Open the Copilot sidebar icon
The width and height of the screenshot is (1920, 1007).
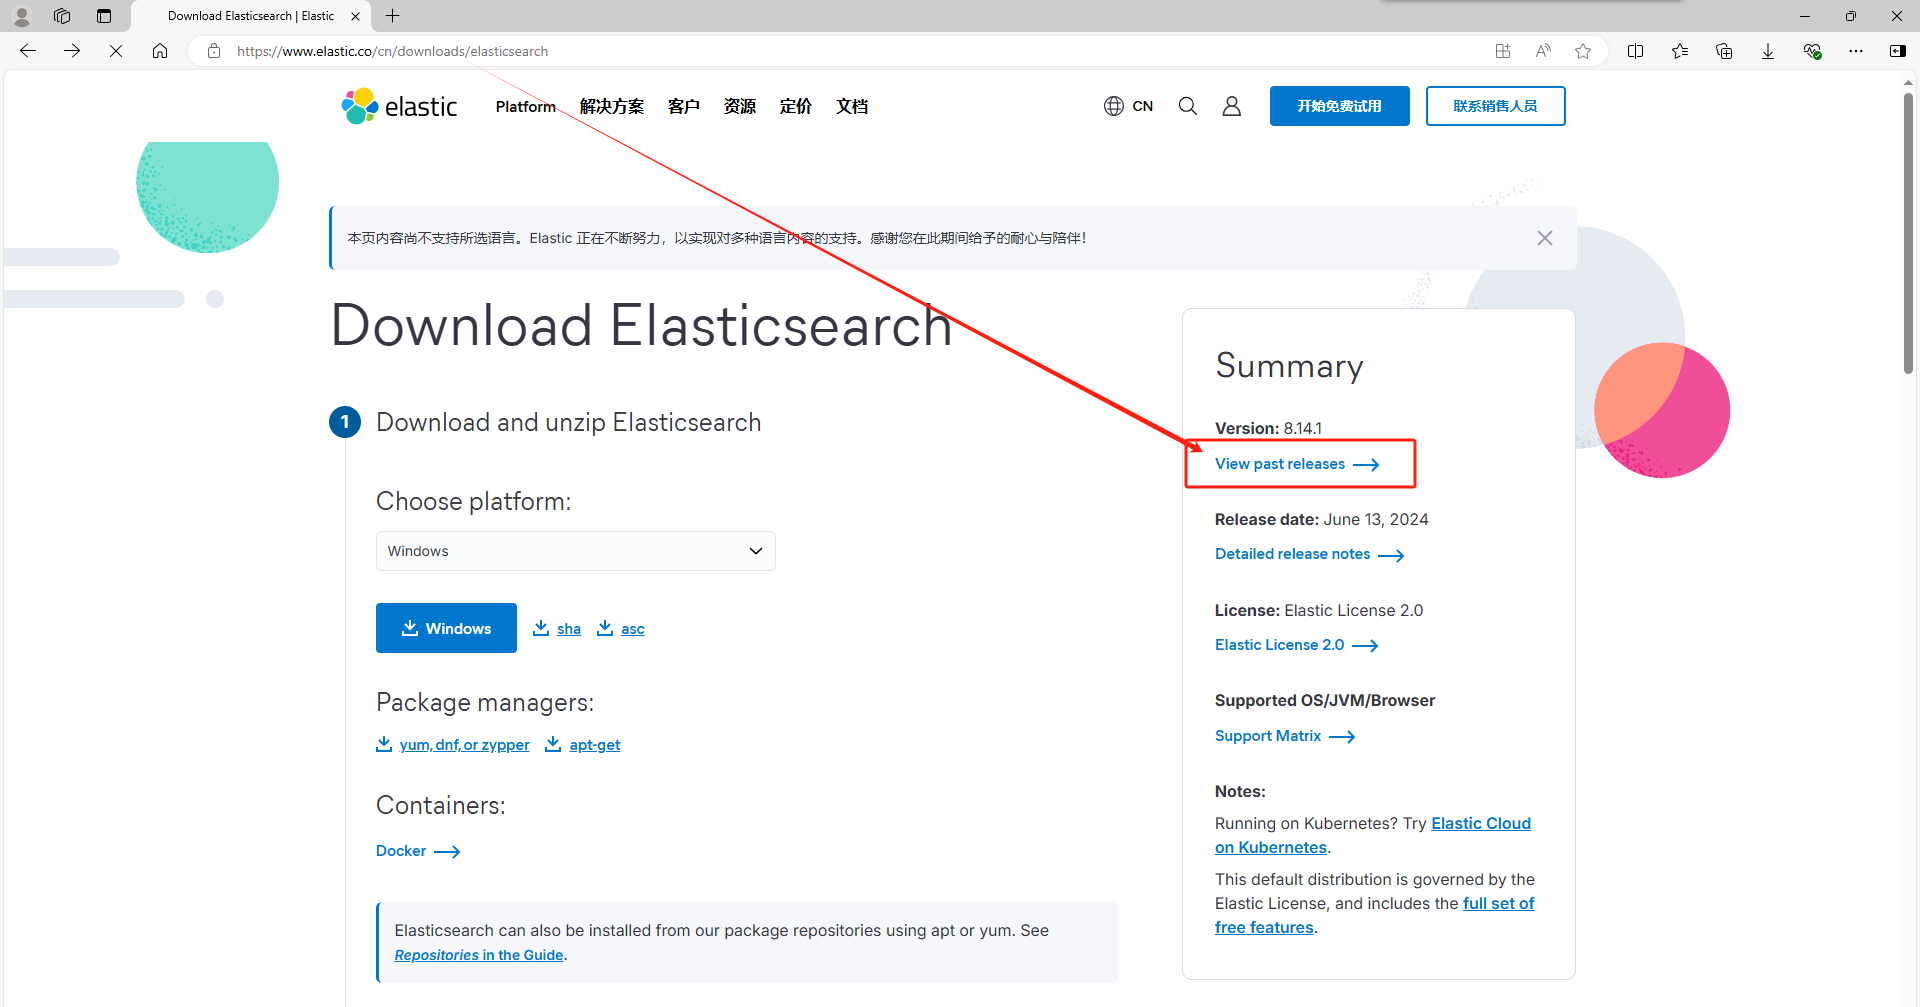[x=1898, y=51]
